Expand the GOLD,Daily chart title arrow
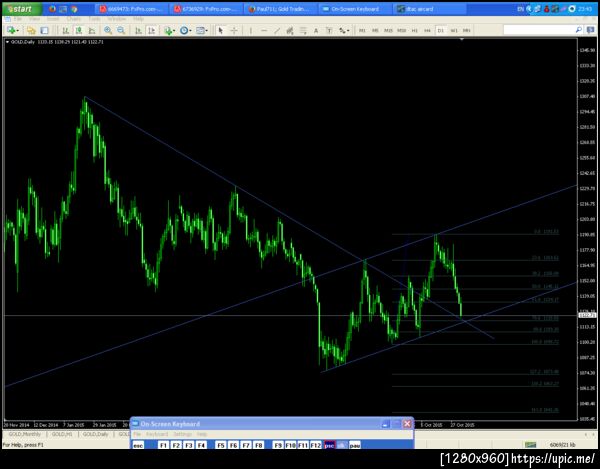This screenshot has width=600, height=469. click(x=7, y=42)
